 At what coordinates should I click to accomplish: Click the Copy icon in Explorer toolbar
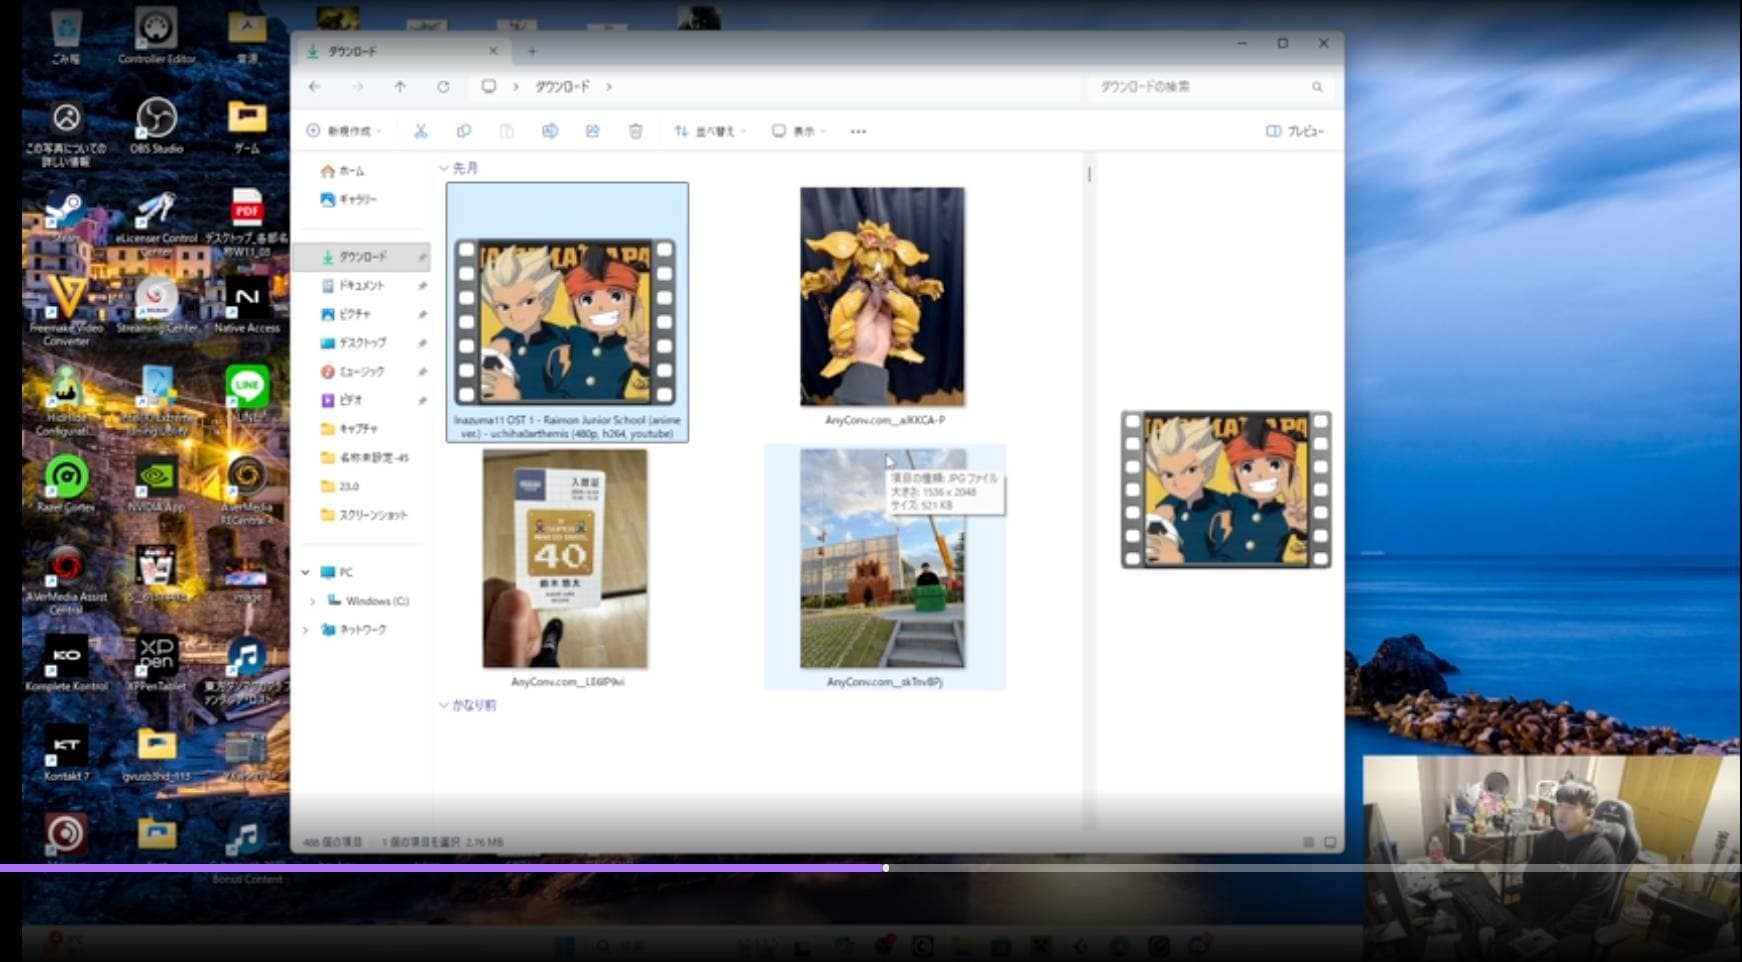464,131
